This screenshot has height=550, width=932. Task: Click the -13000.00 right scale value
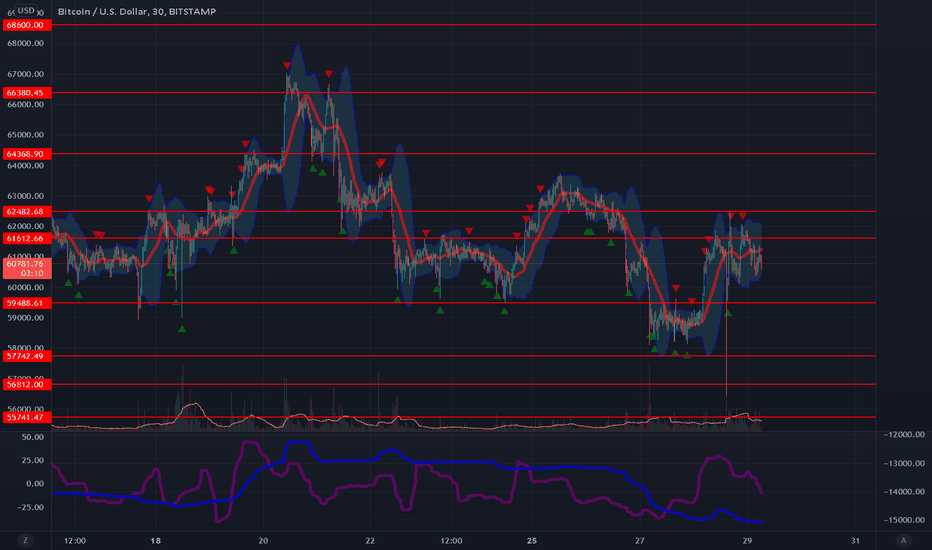click(x=903, y=463)
